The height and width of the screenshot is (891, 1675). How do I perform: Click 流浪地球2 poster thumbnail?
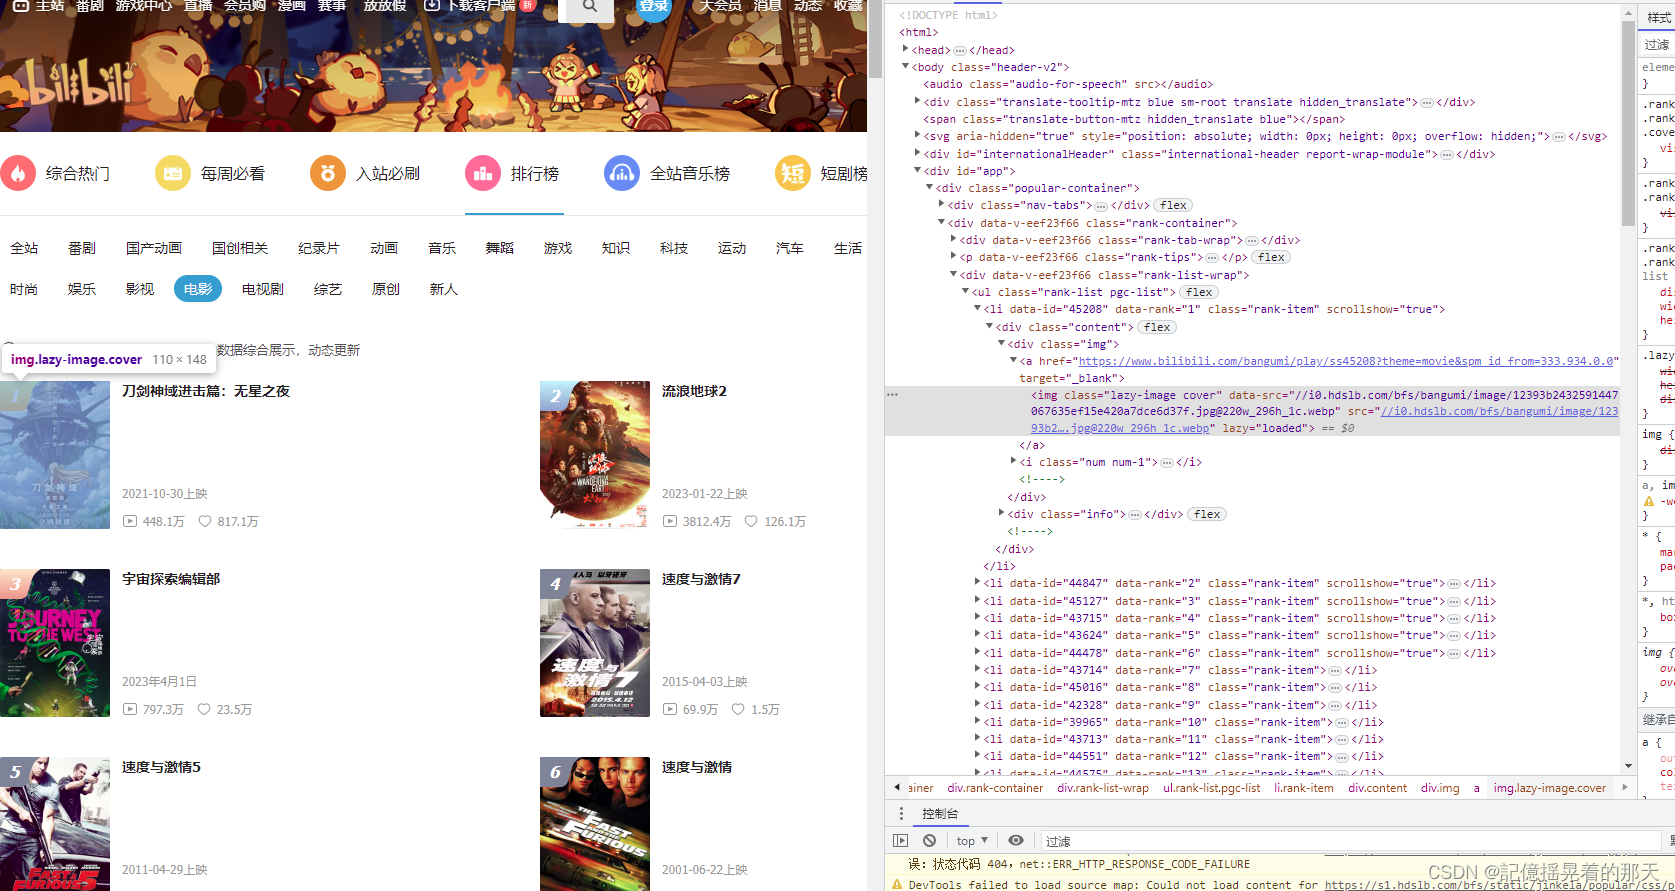pos(595,455)
